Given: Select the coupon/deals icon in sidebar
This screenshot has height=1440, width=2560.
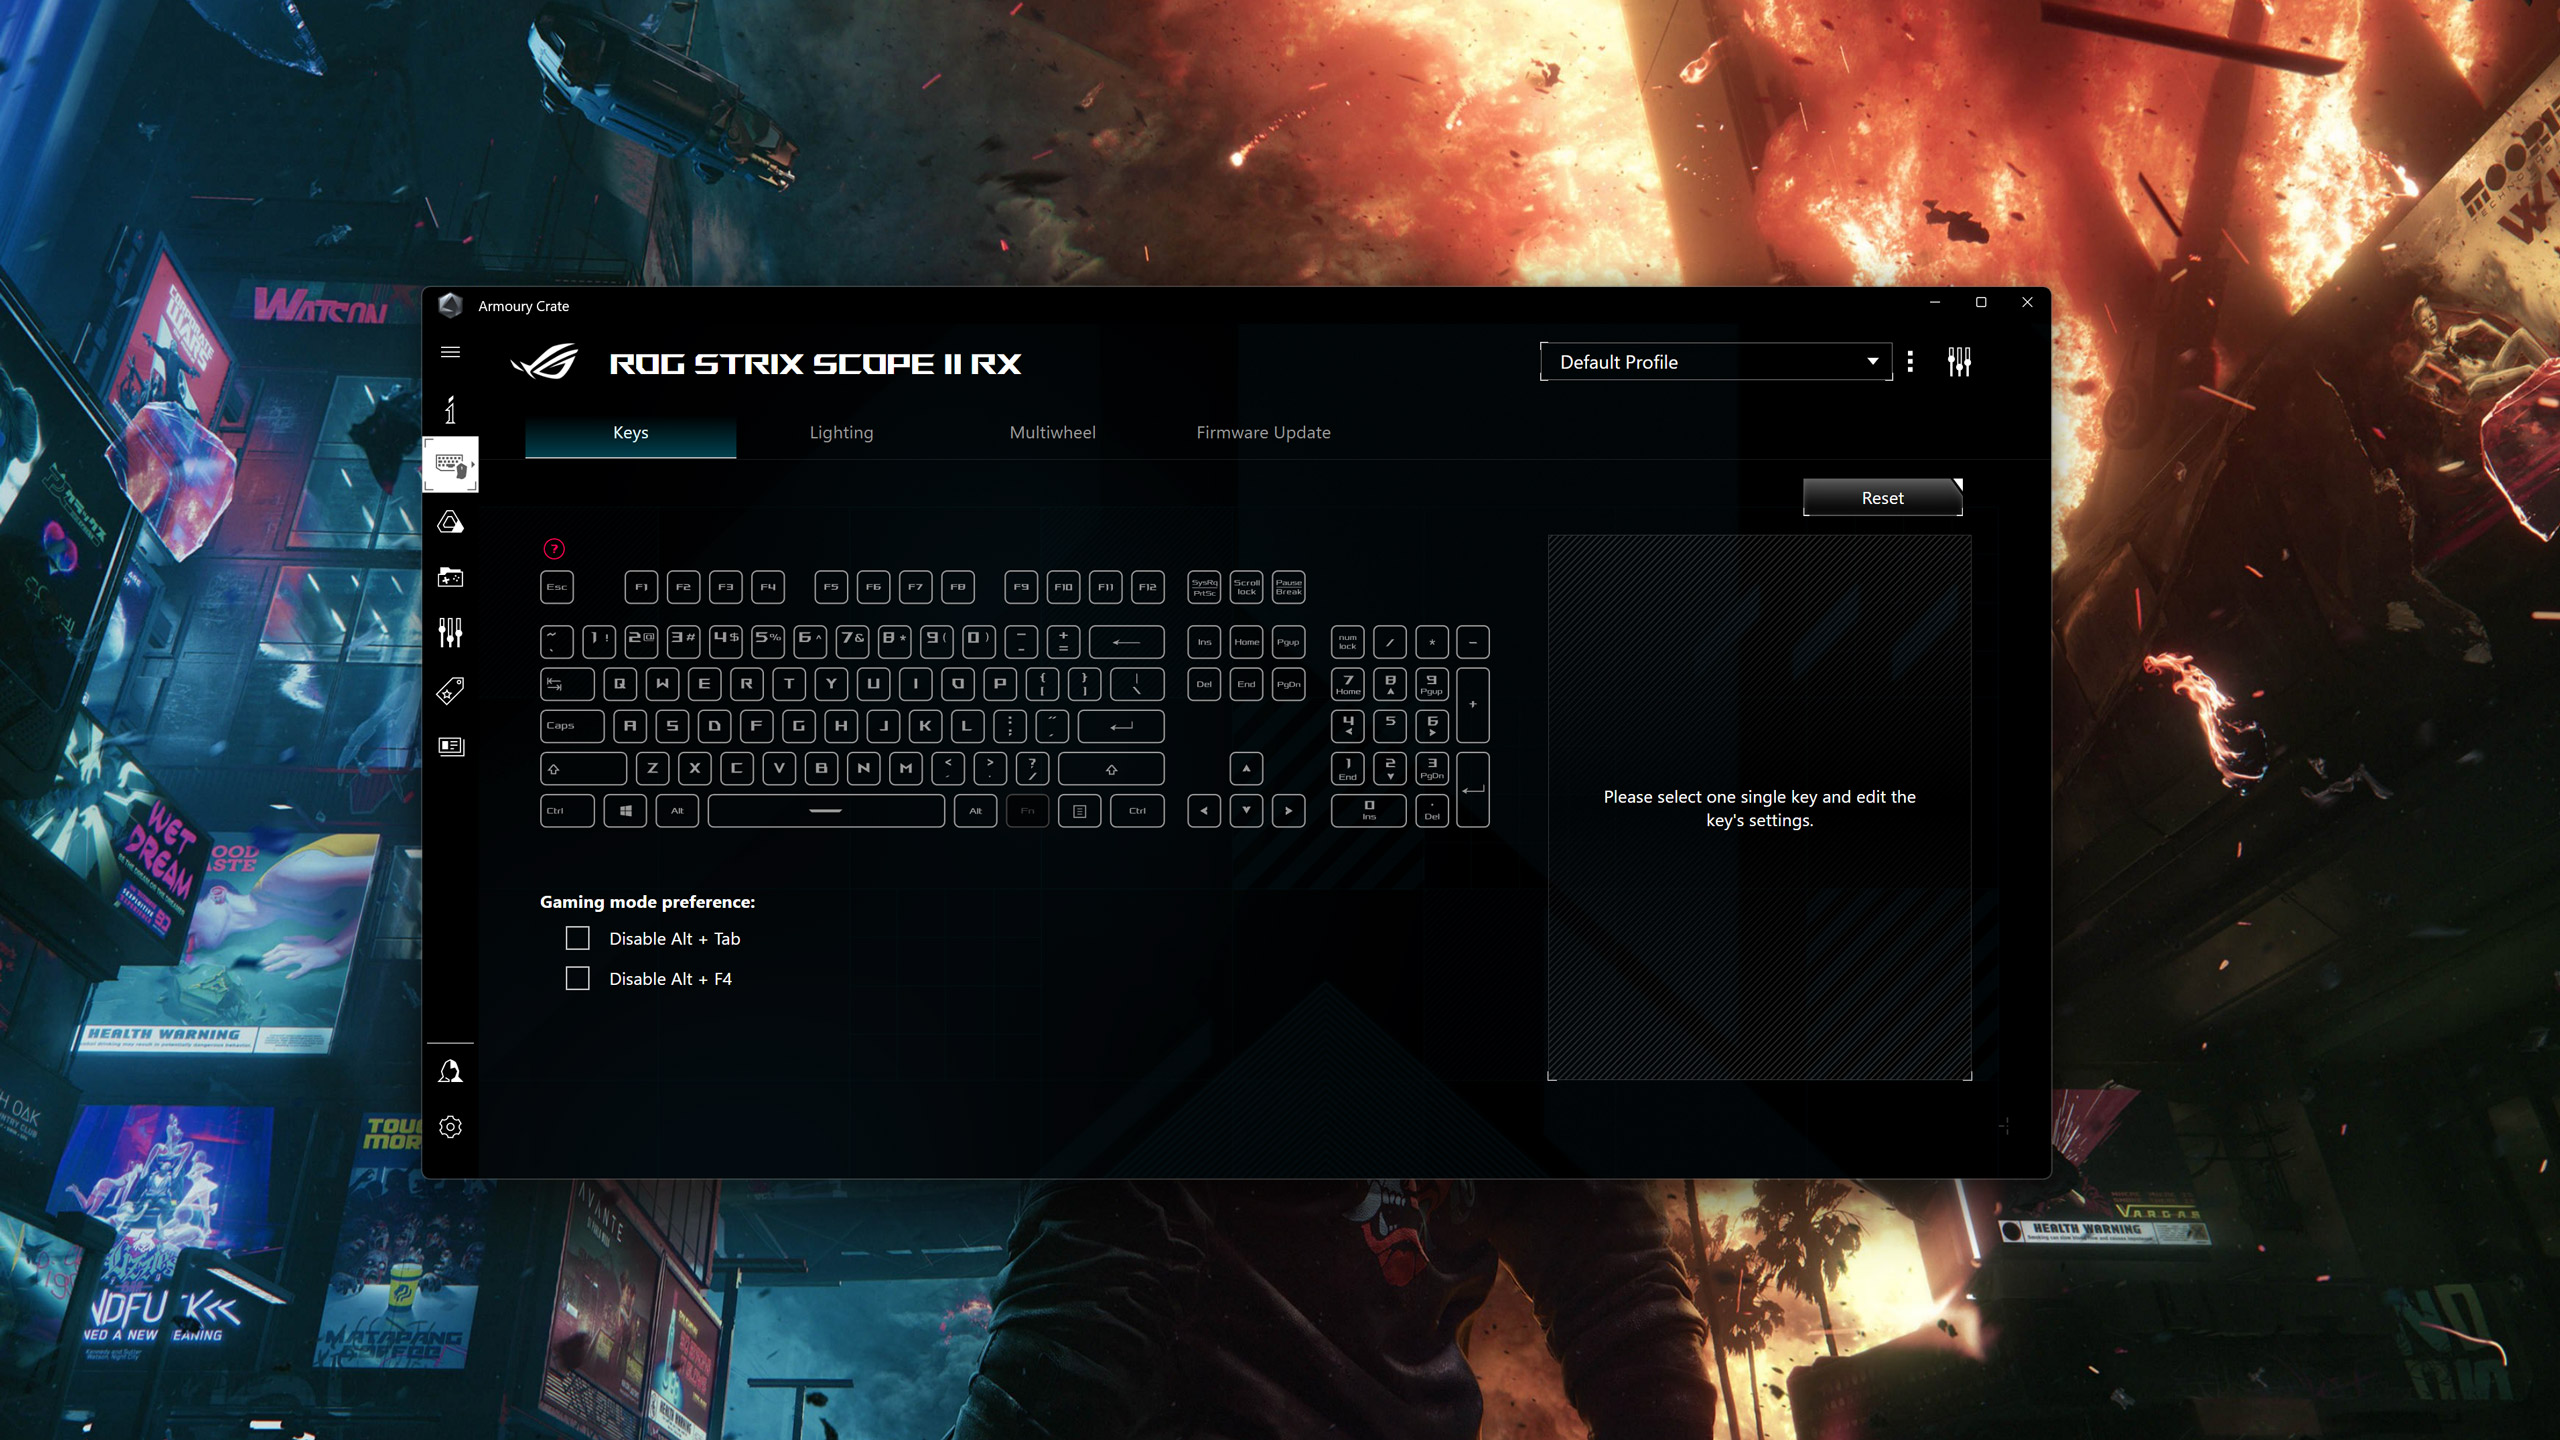Looking at the screenshot, I should pyautogui.click(x=450, y=689).
